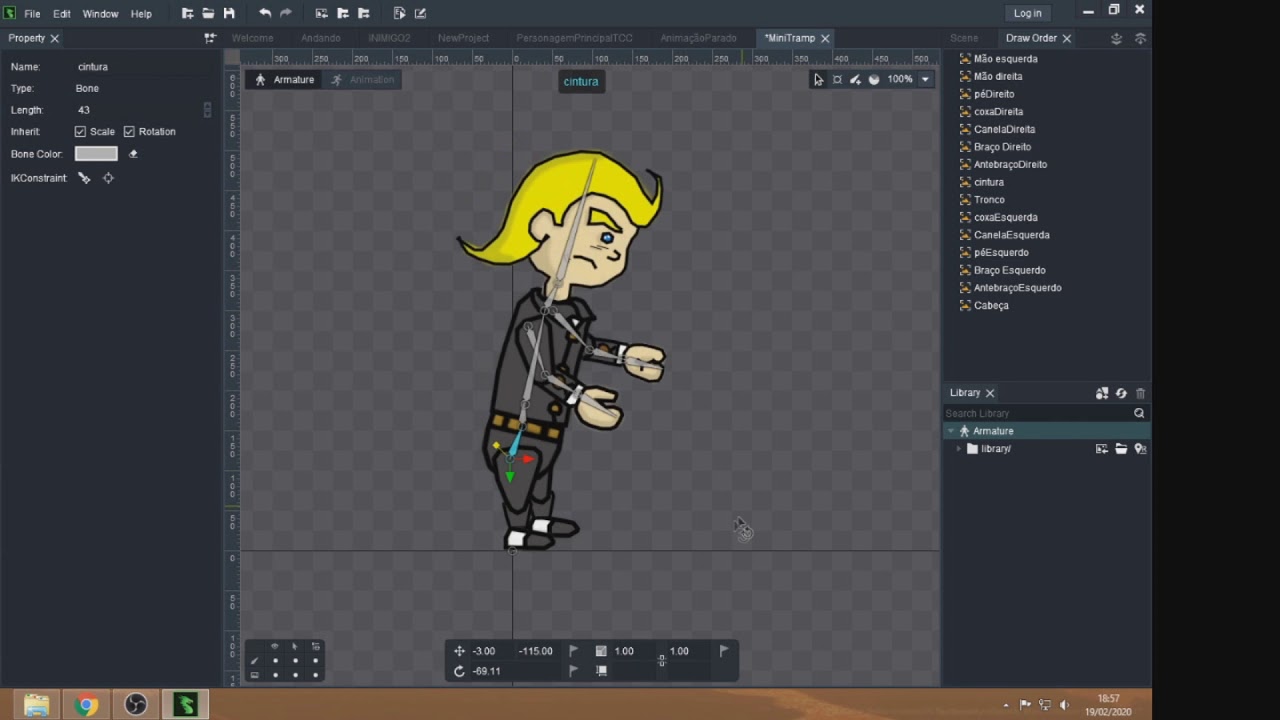Click the New Project icon in toolbar
The image size is (1280, 720).
point(187,13)
